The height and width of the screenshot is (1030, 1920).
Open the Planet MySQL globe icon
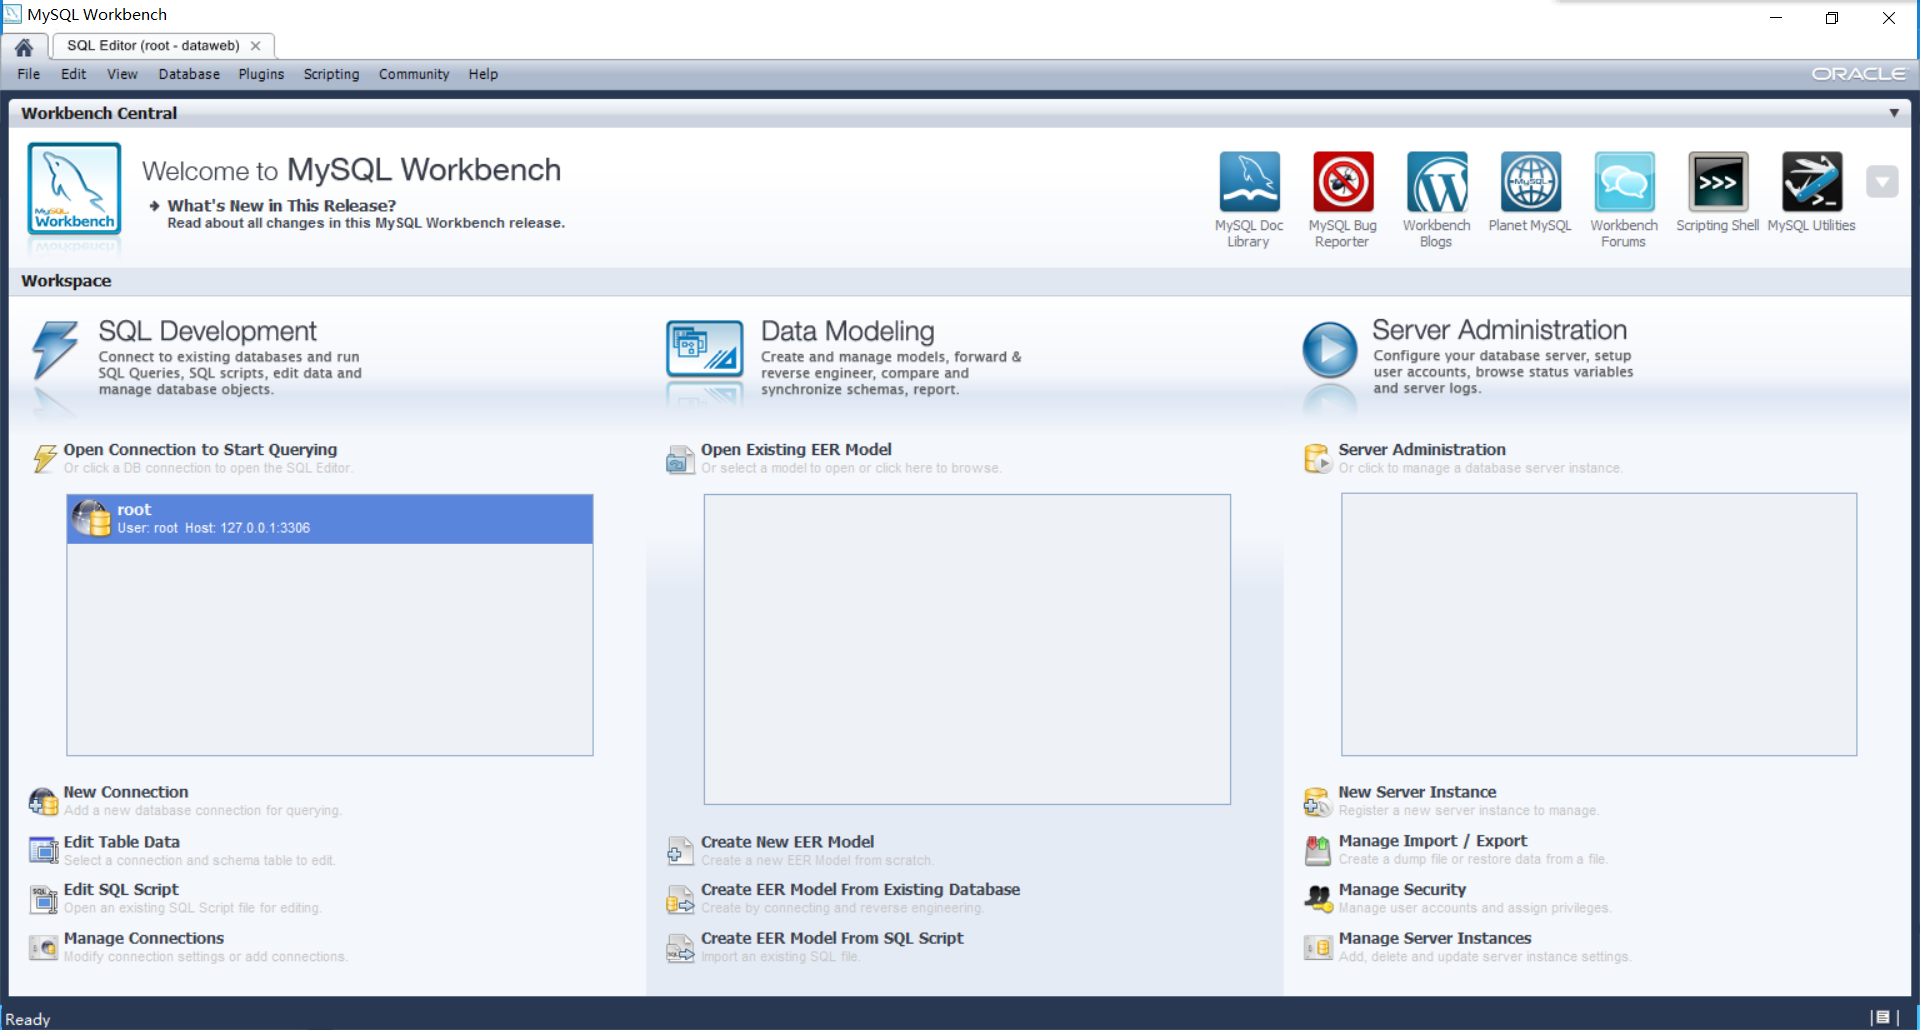1530,182
